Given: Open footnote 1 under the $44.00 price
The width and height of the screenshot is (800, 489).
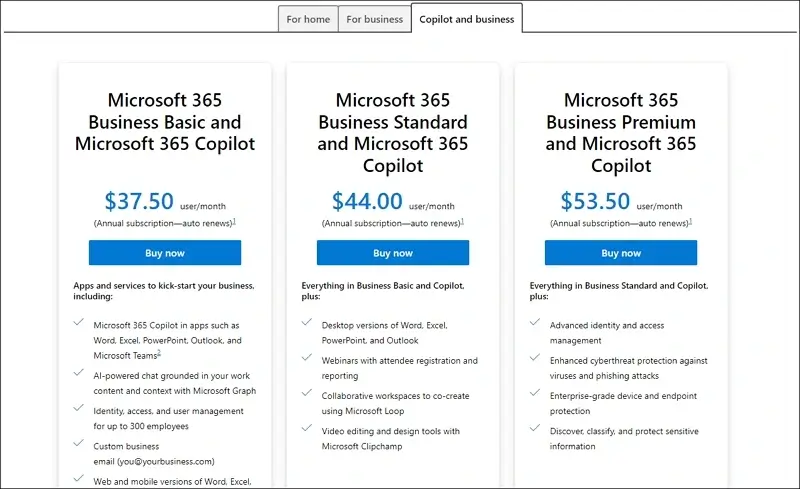Looking at the screenshot, I should point(462,221).
